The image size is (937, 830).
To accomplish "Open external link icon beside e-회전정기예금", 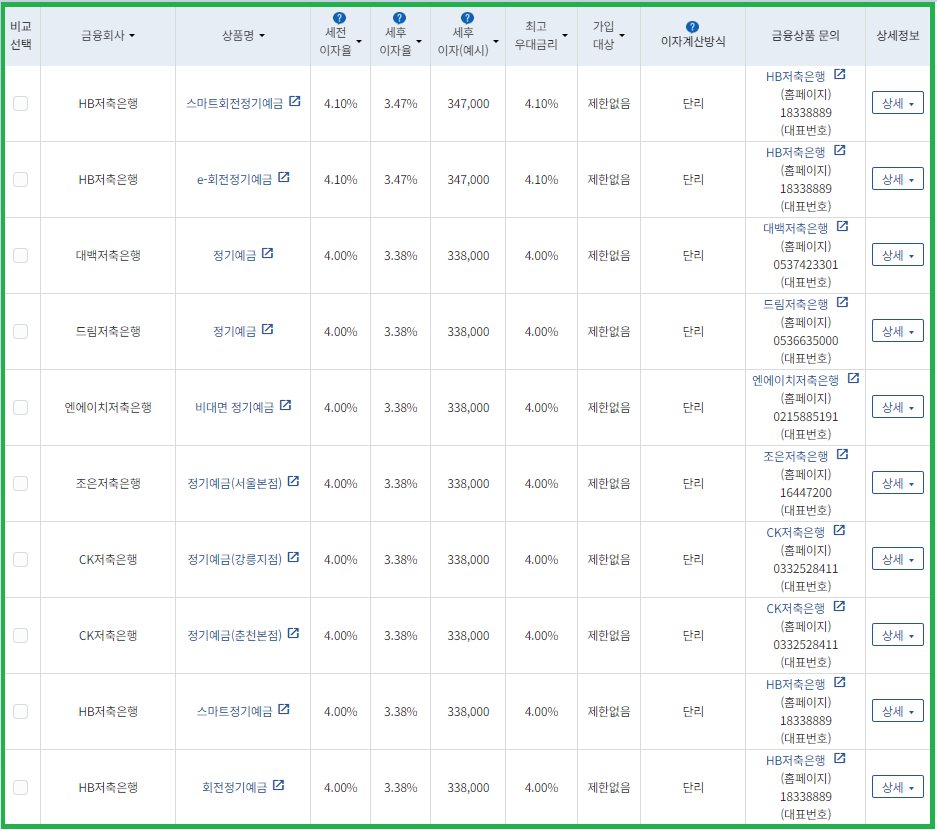I will coord(284,177).
